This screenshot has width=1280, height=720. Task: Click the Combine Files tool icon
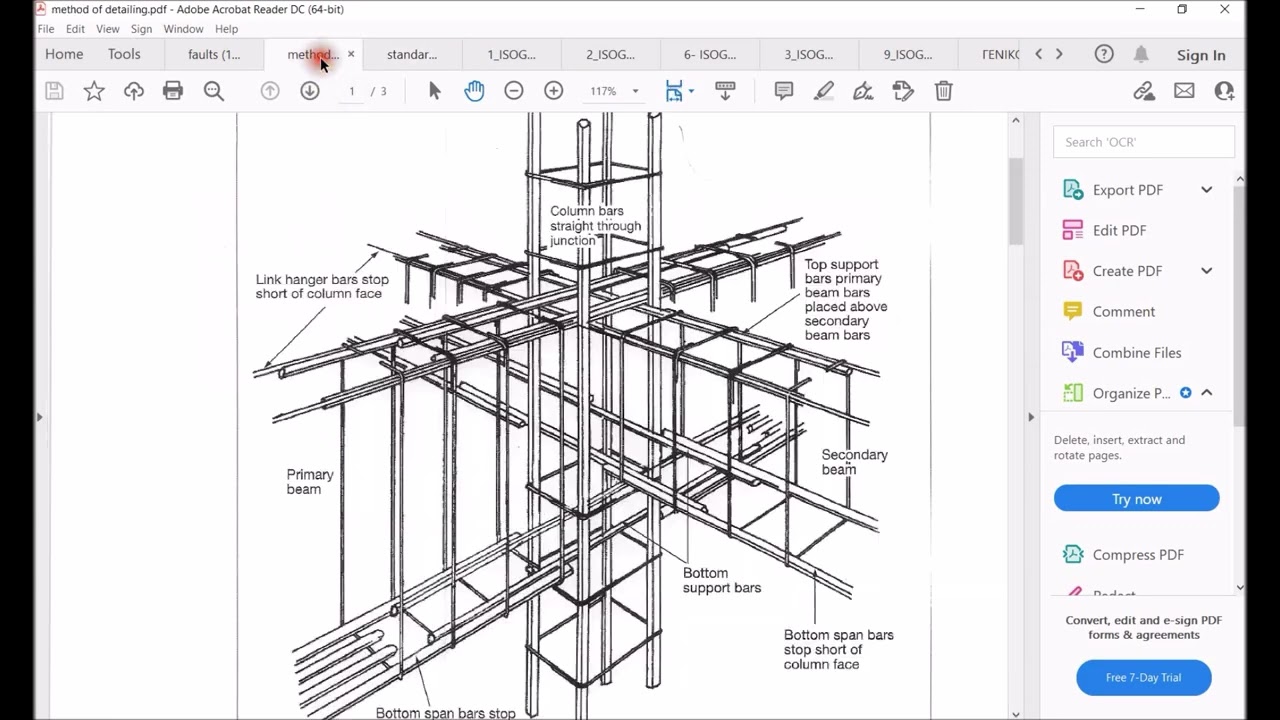point(1073,352)
